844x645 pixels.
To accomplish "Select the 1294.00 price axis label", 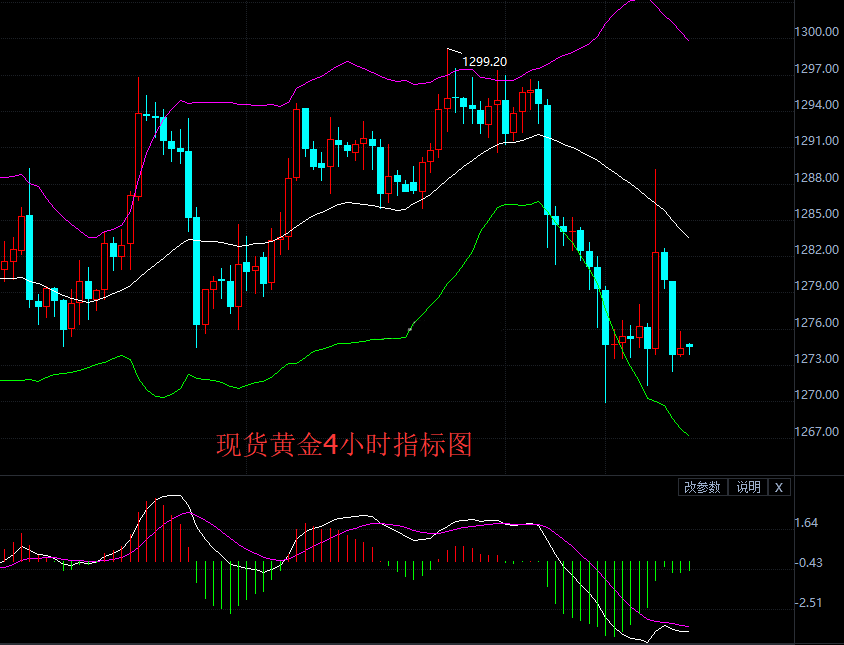I will tap(817, 105).
